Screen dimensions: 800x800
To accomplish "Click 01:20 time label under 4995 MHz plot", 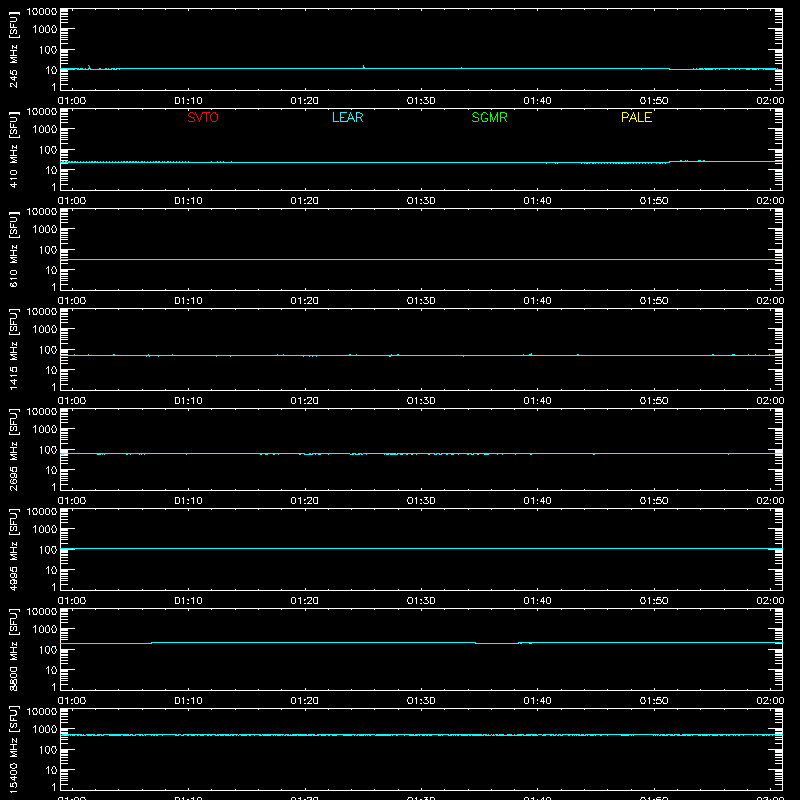I will [305, 601].
